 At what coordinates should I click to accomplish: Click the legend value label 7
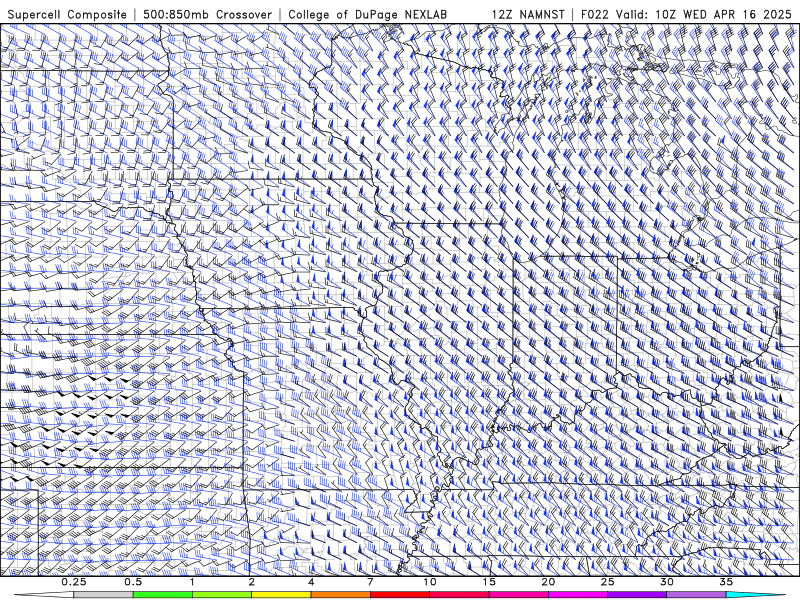(370, 582)
